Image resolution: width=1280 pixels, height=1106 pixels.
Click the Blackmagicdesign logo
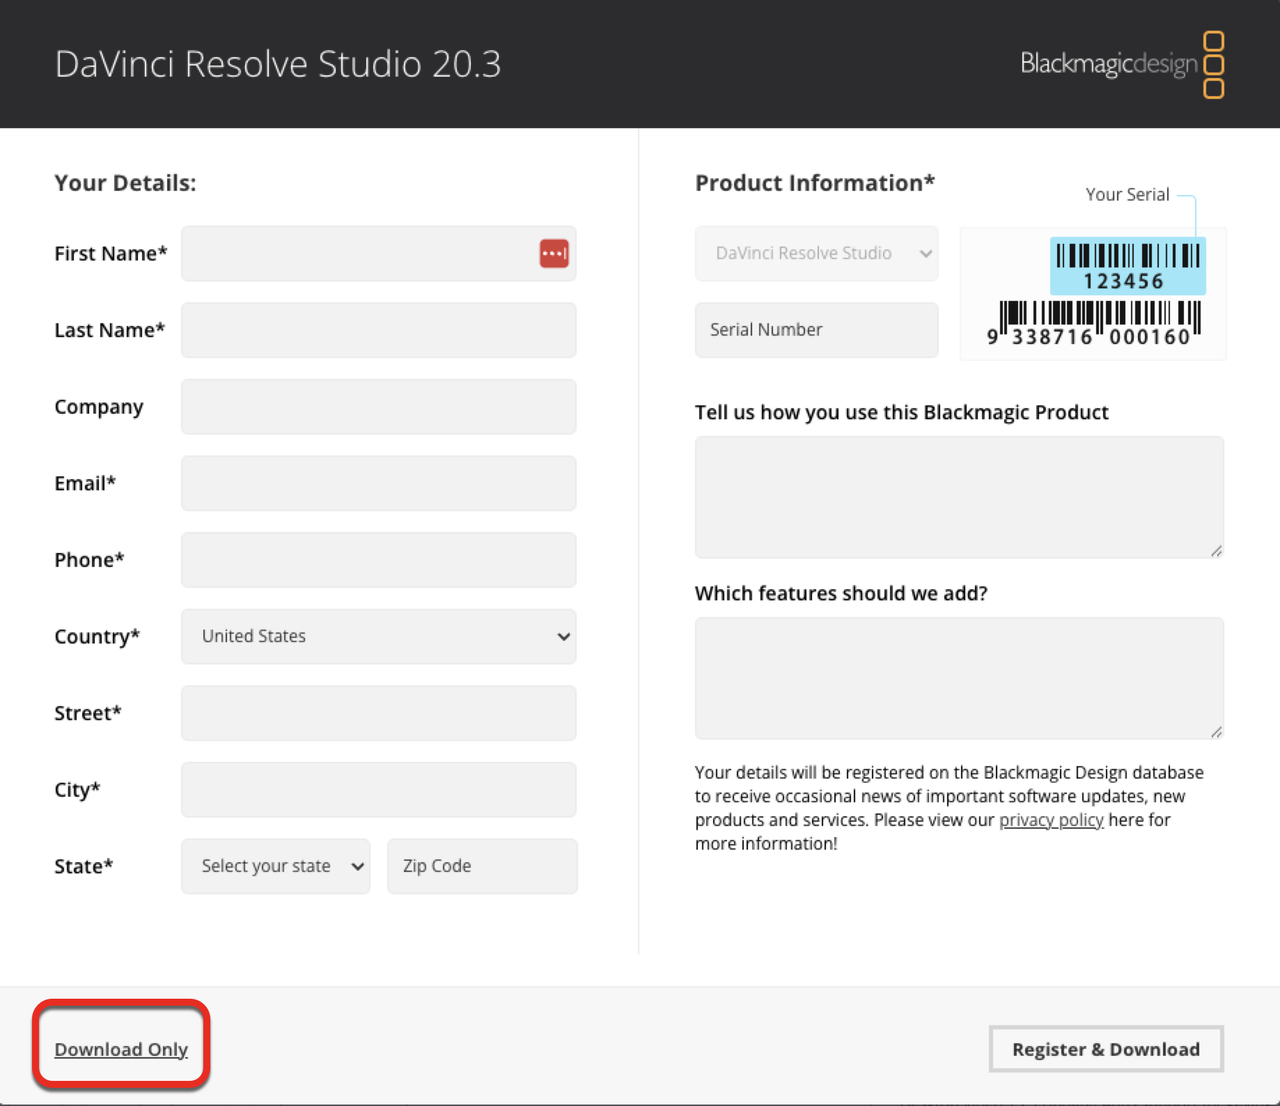click(1122, 64)
